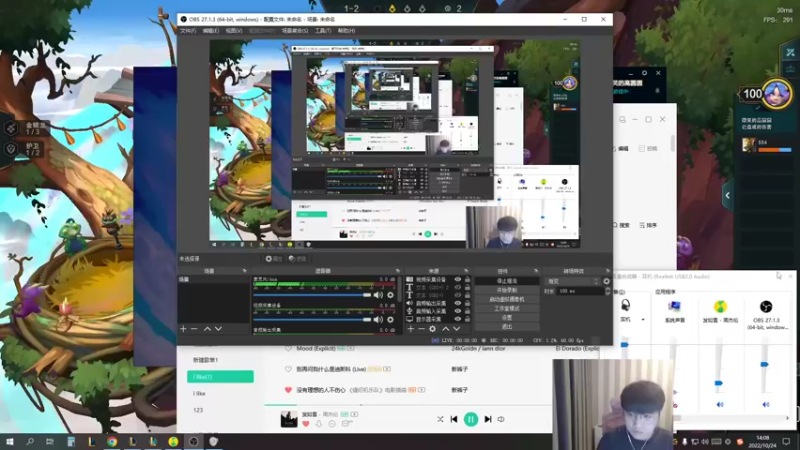800x450 pixels.
Task: Select the '123' playlist in music sidebar
Action: 198,410
